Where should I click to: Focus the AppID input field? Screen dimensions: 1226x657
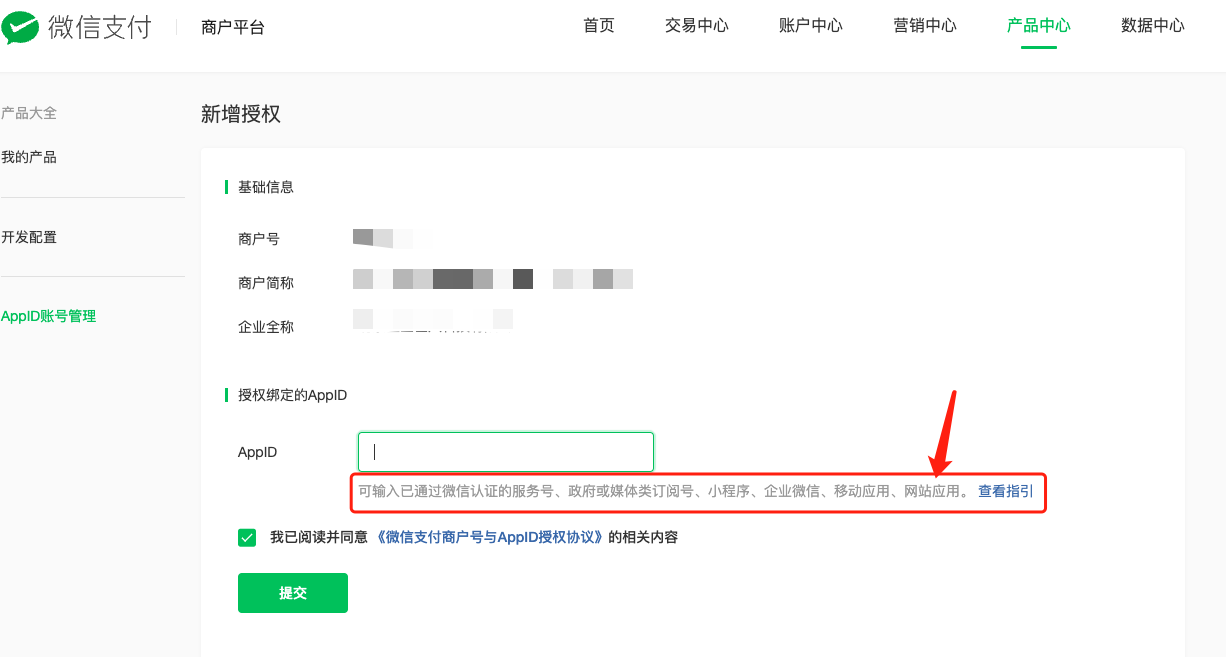coord(506,452)
